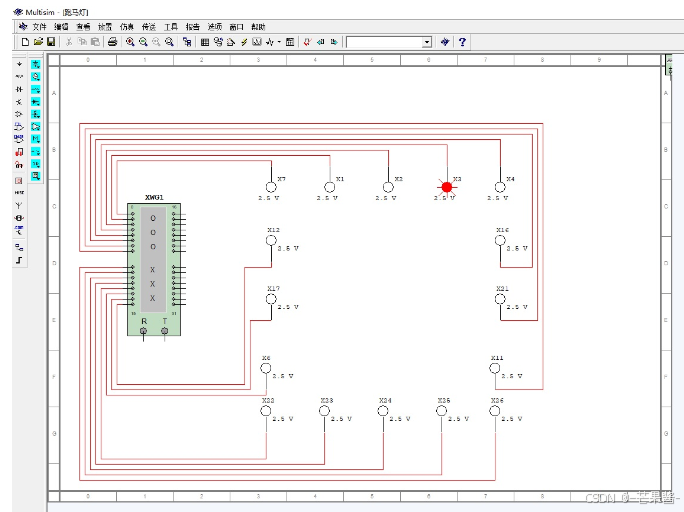Zoom in using the first magnifier icon

tap(130, 42)
